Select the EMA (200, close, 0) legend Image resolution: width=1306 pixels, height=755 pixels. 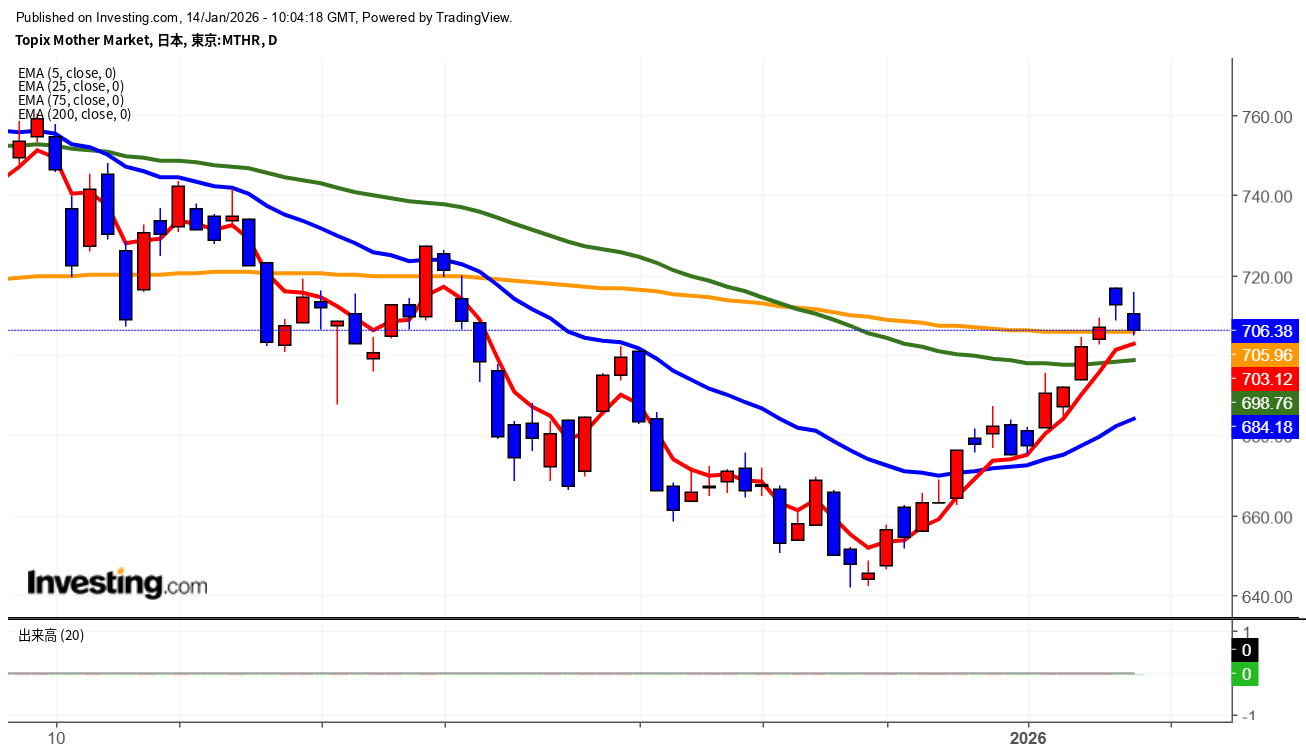(x=74, y=114)
